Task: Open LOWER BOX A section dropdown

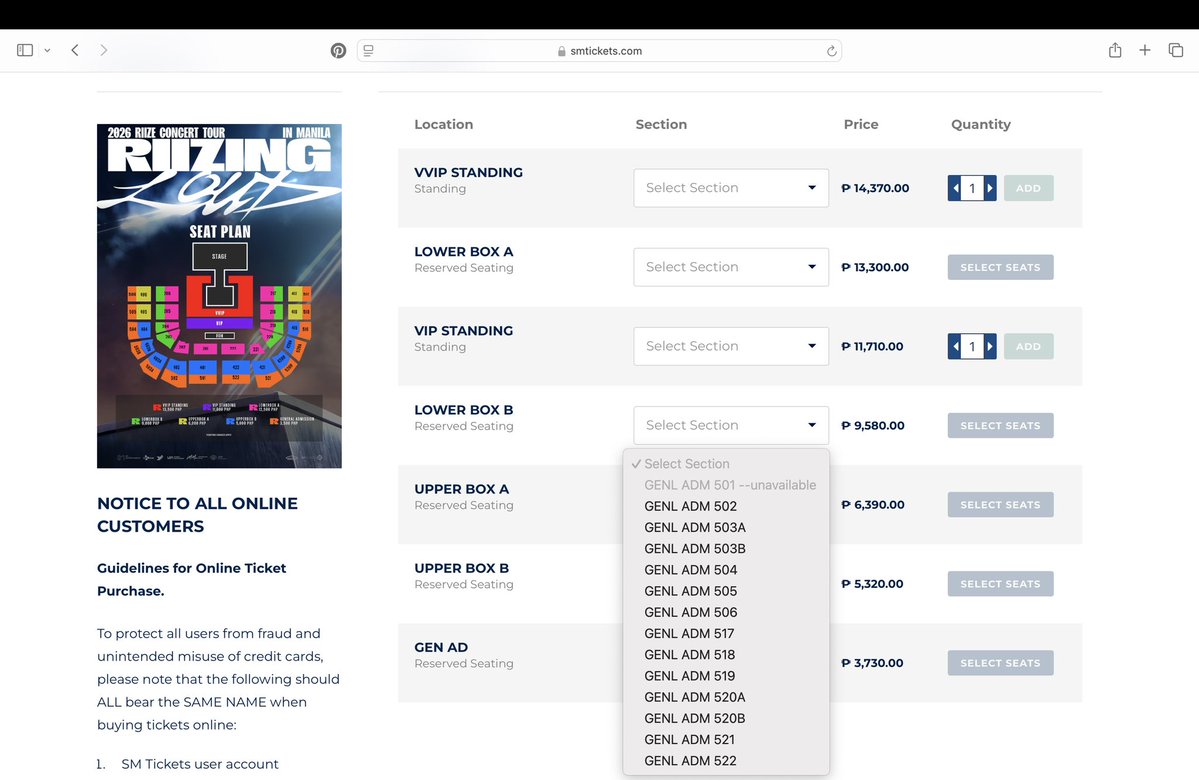Action: tap(731, 267)
